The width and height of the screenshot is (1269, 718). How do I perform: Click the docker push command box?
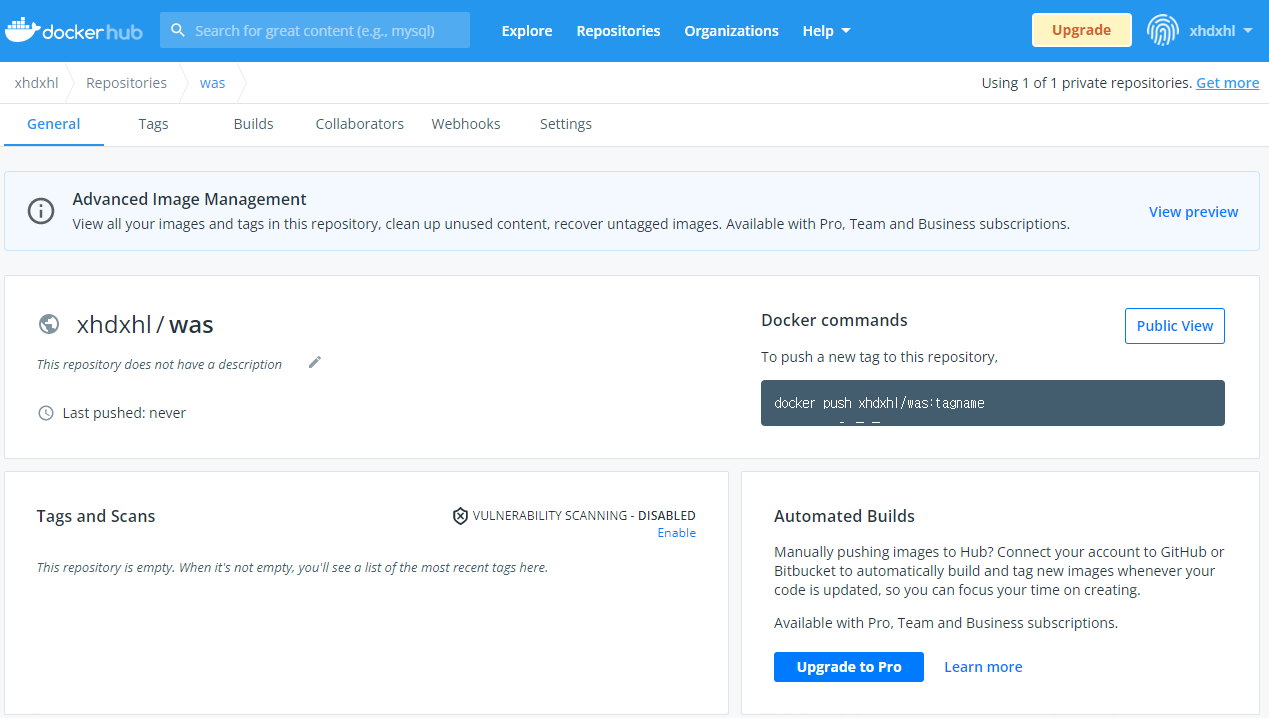(992, 403)
